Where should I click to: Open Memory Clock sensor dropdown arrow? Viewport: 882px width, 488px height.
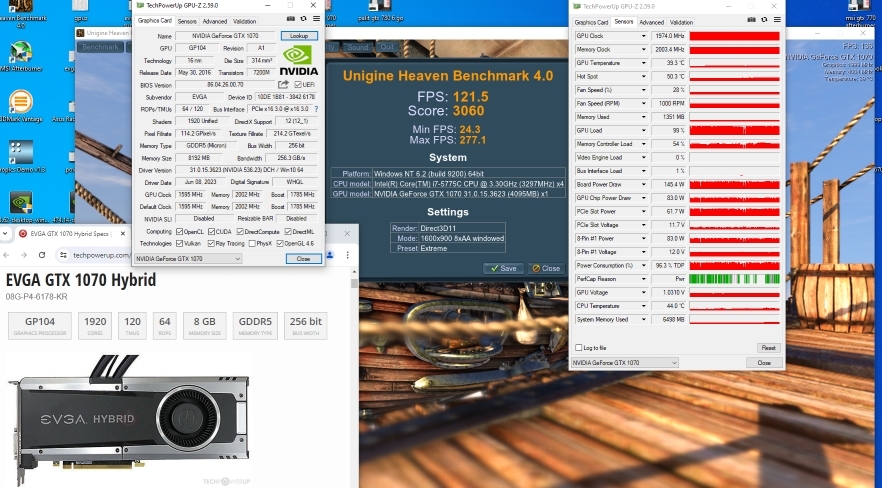(x=644, y=49)
